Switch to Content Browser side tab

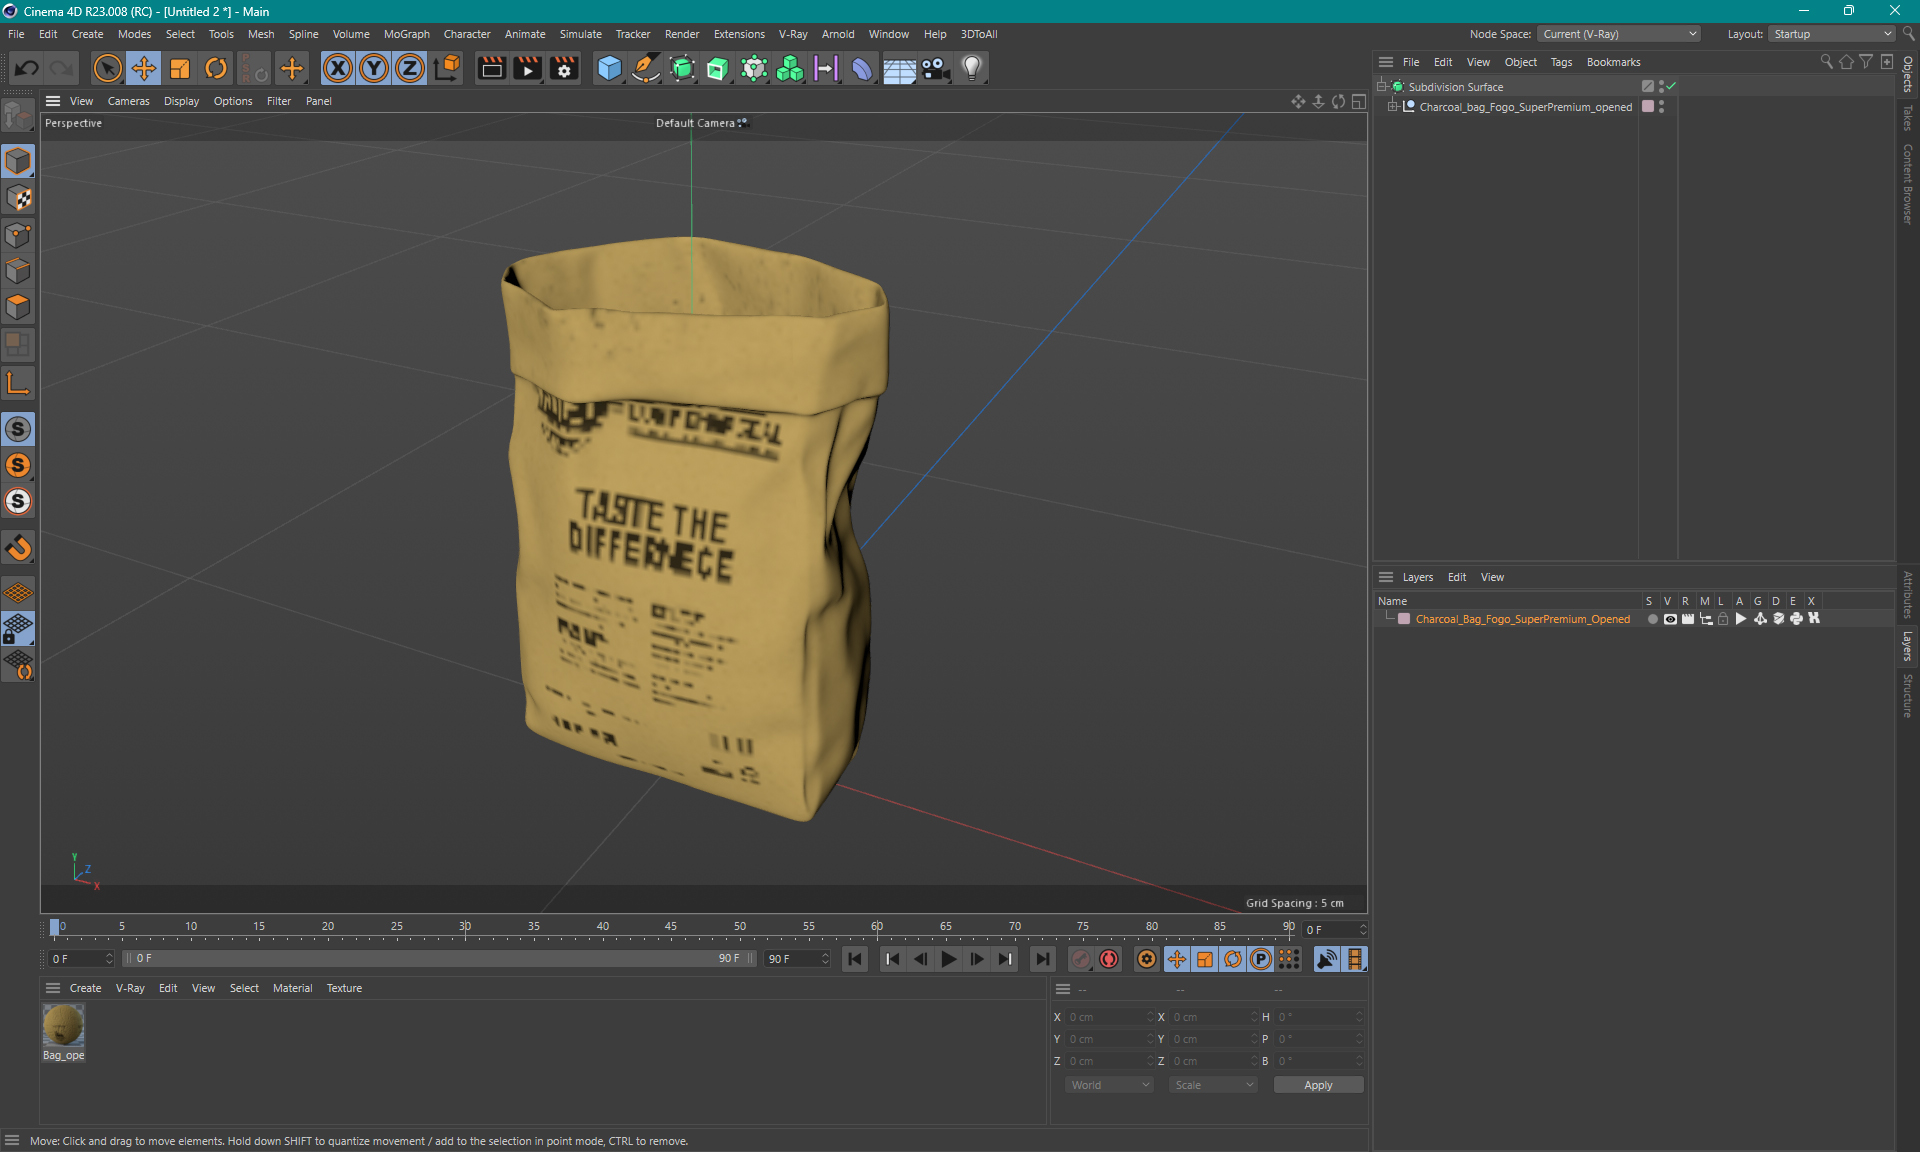click(x=1908, y=184)
